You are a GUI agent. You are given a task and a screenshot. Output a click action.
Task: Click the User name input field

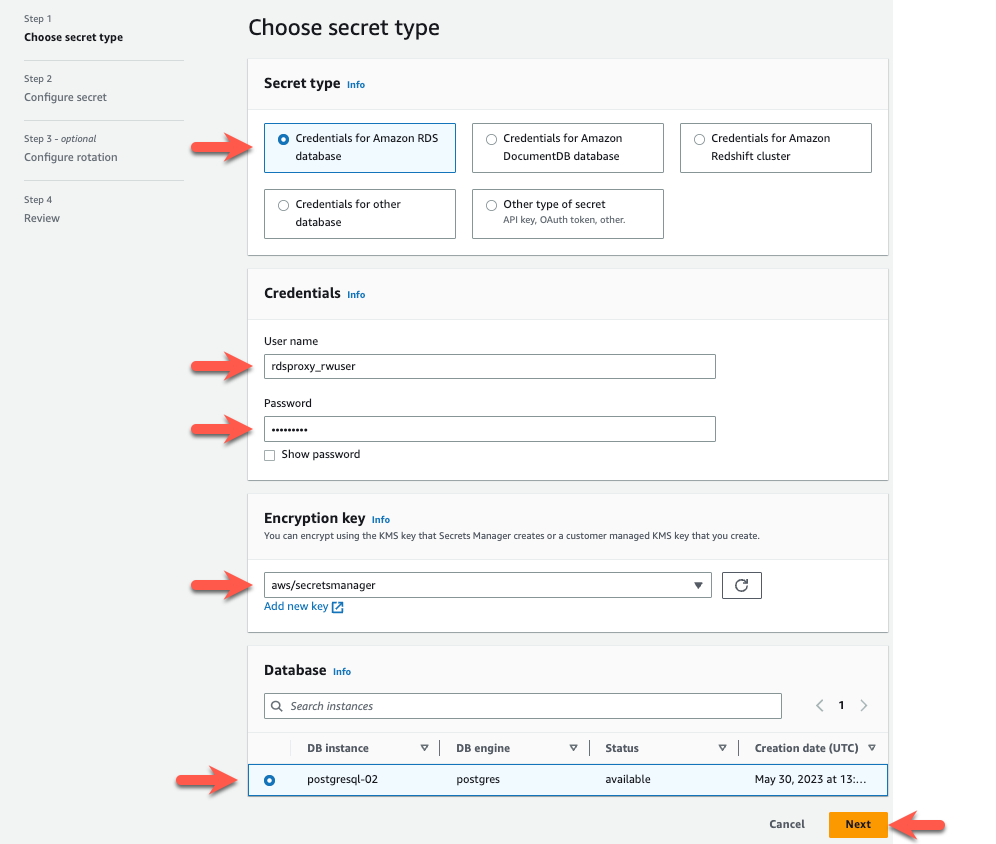pos(489,367)
